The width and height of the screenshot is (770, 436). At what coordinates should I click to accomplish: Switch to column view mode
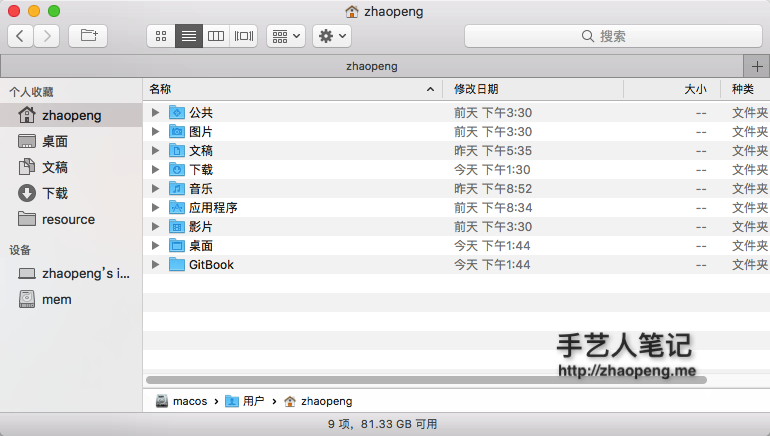(x=215, y=36)
